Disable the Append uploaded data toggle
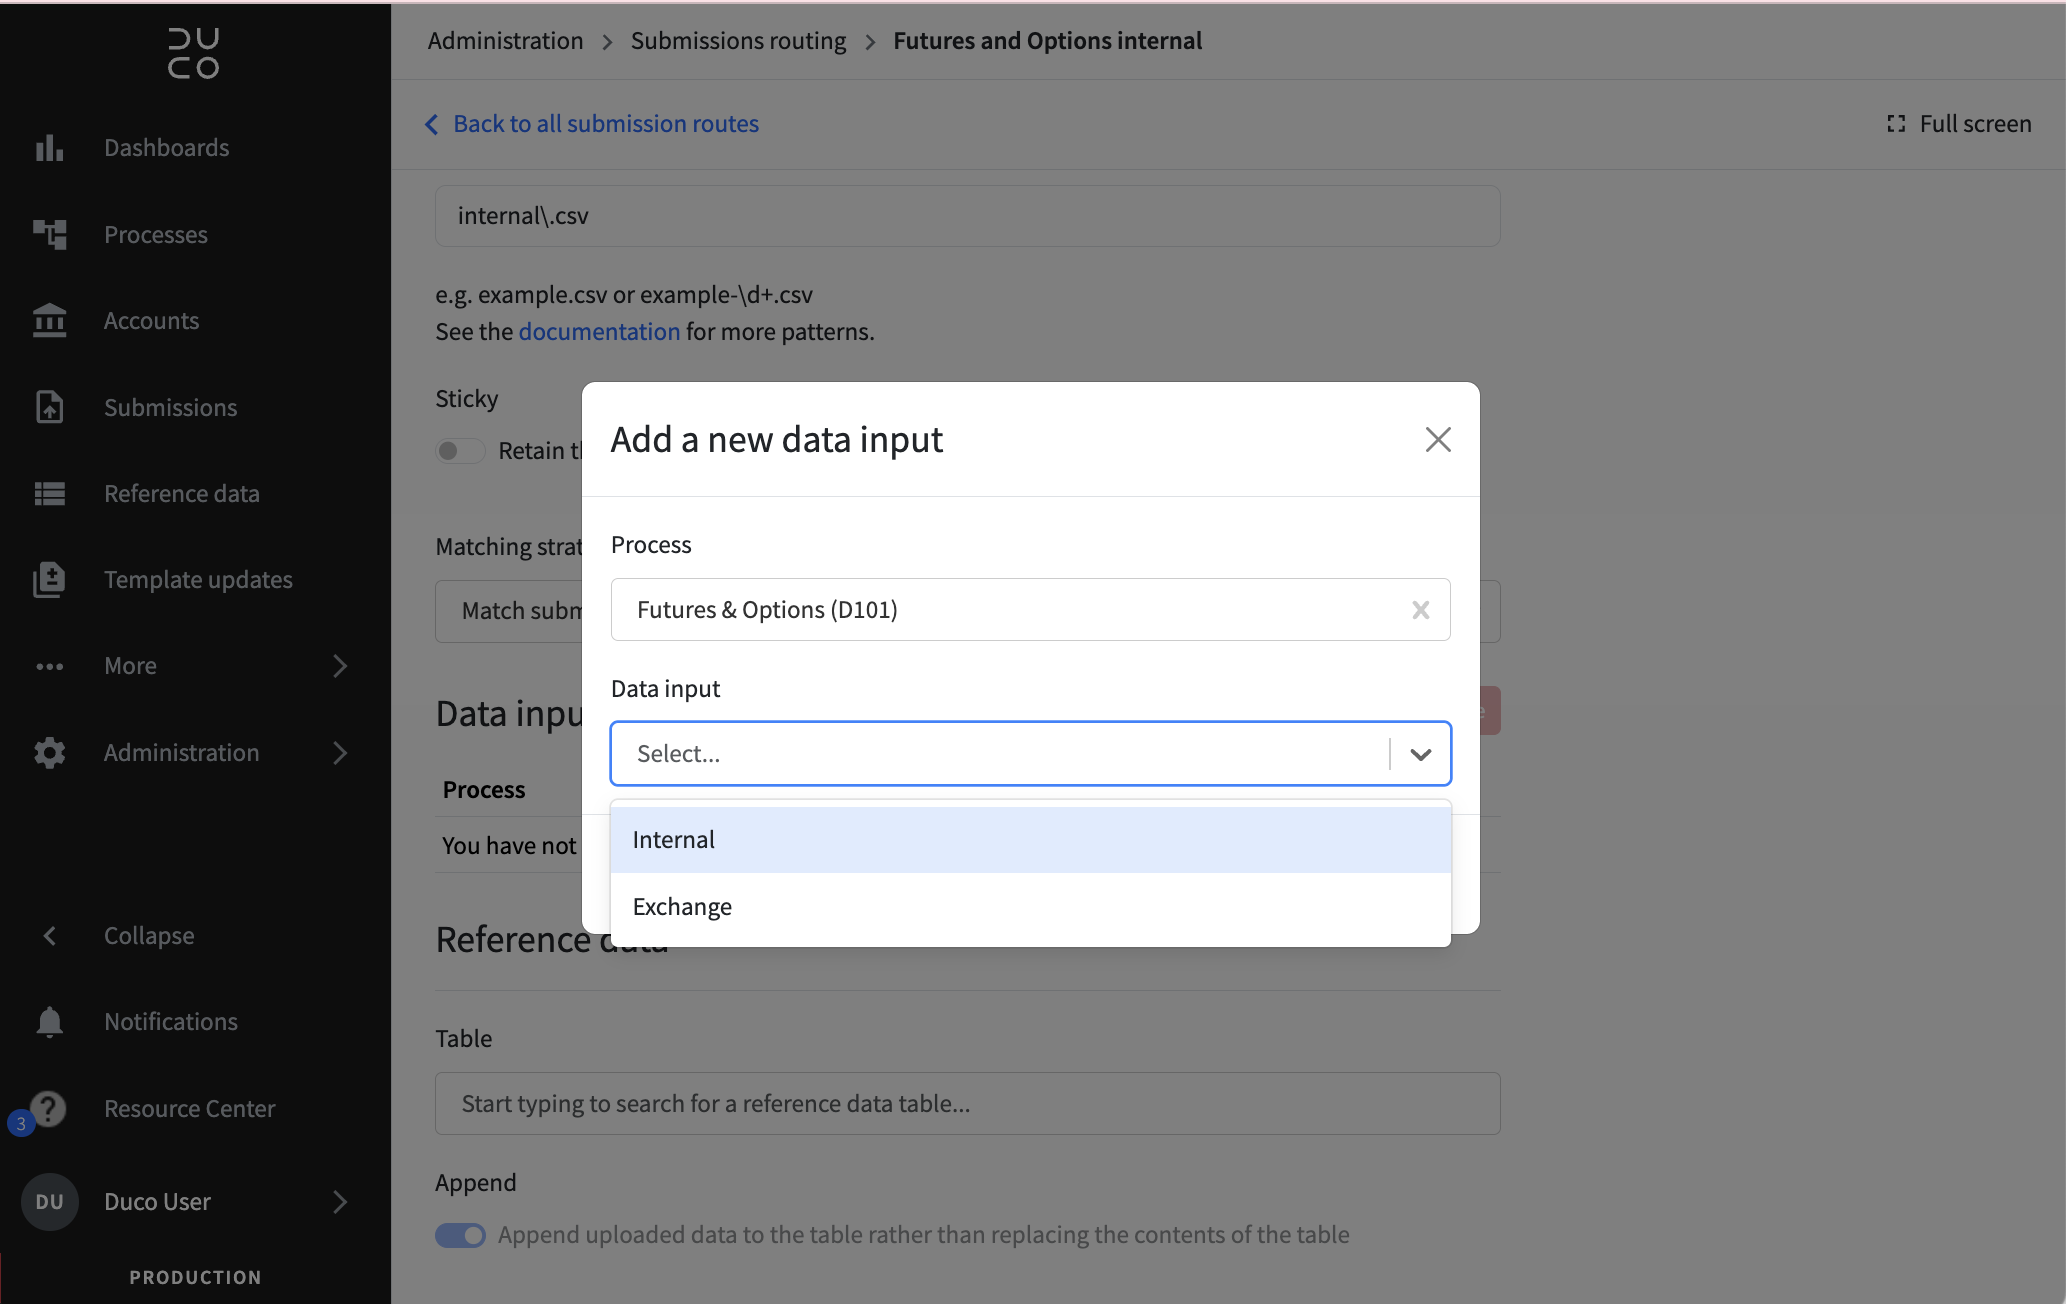 click(x=460, y=1235)
